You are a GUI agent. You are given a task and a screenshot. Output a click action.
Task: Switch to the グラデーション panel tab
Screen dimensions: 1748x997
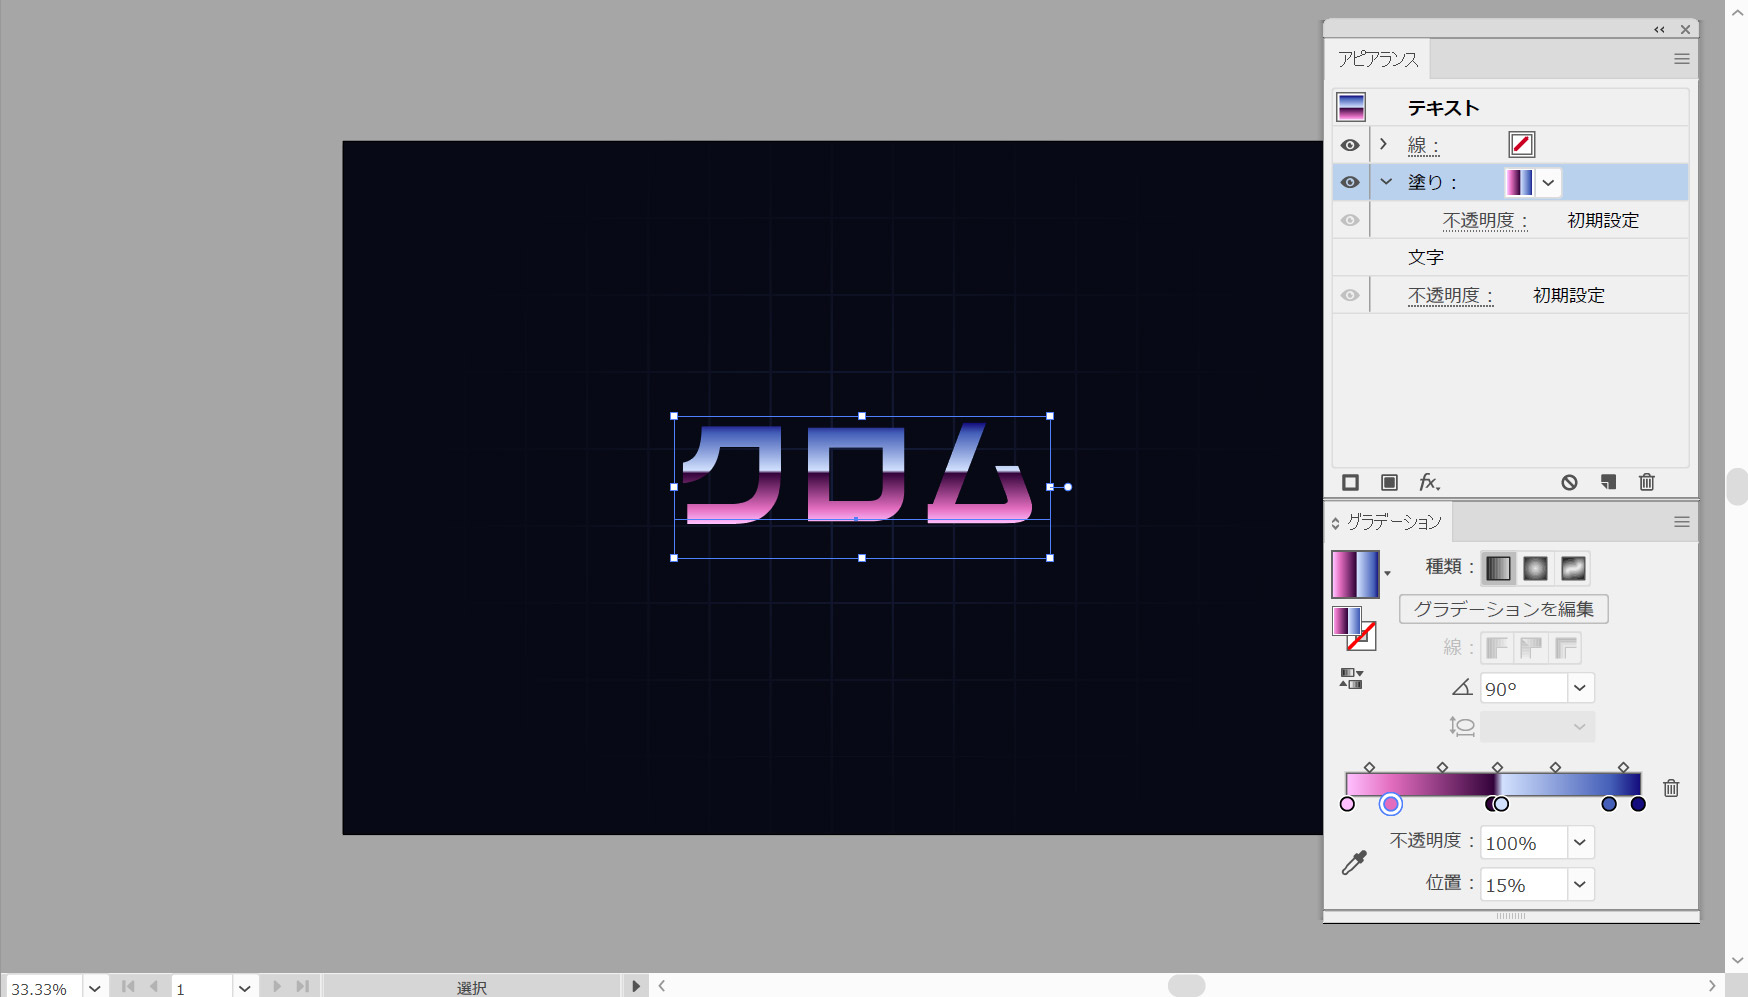click(1393, 522)
